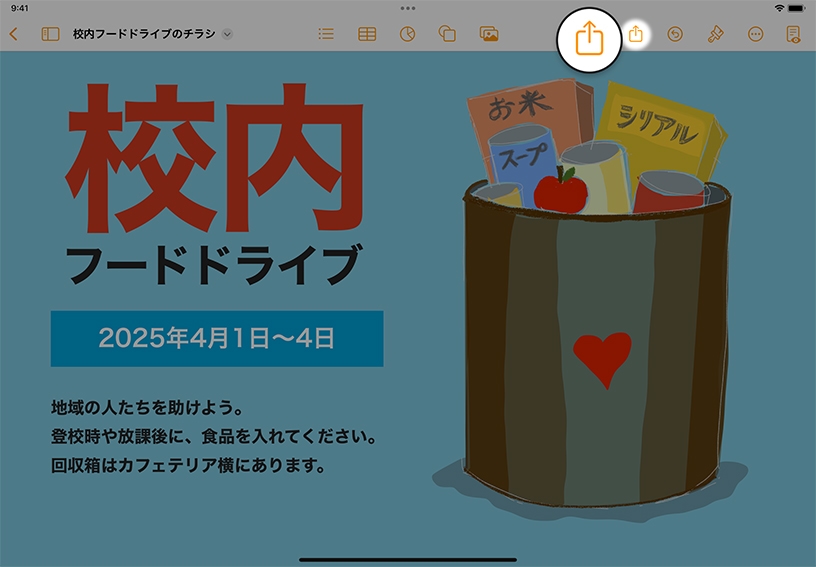The image size is (816, 567).
Task: Open the photo media insert icon
Action: point(489,34)
